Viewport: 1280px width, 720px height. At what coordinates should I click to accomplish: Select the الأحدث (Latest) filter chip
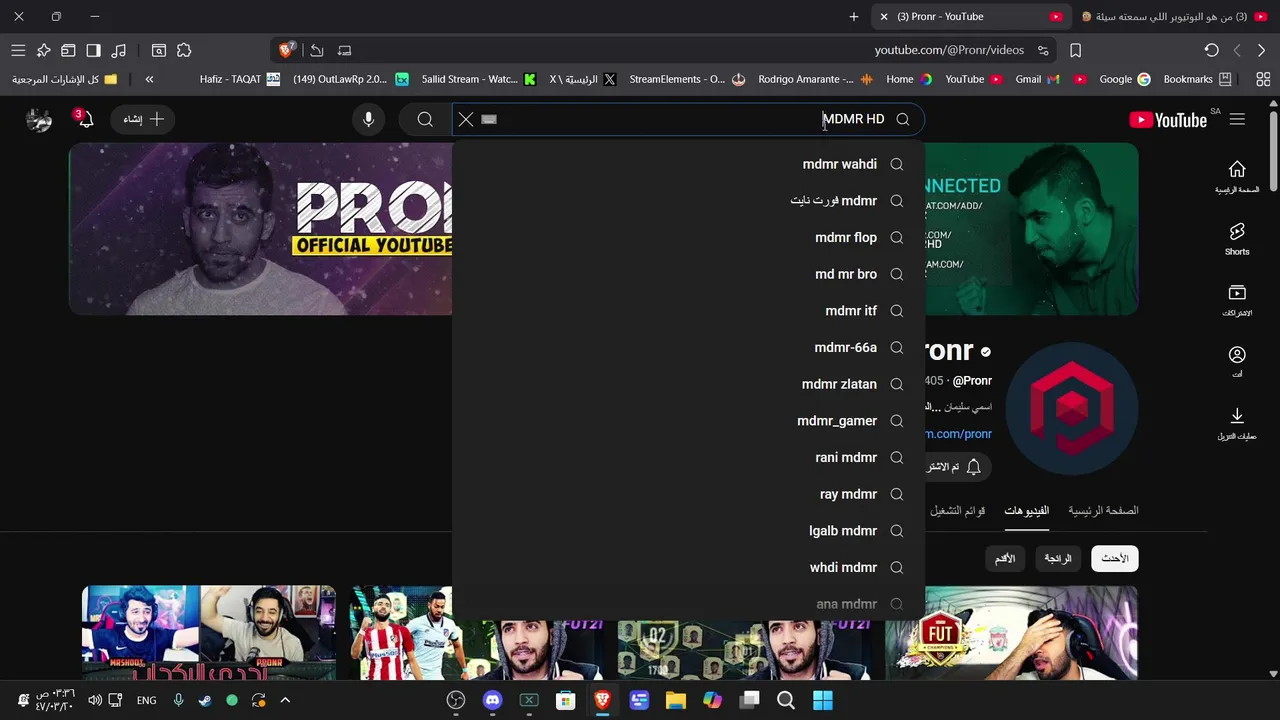click(1114, 558)
